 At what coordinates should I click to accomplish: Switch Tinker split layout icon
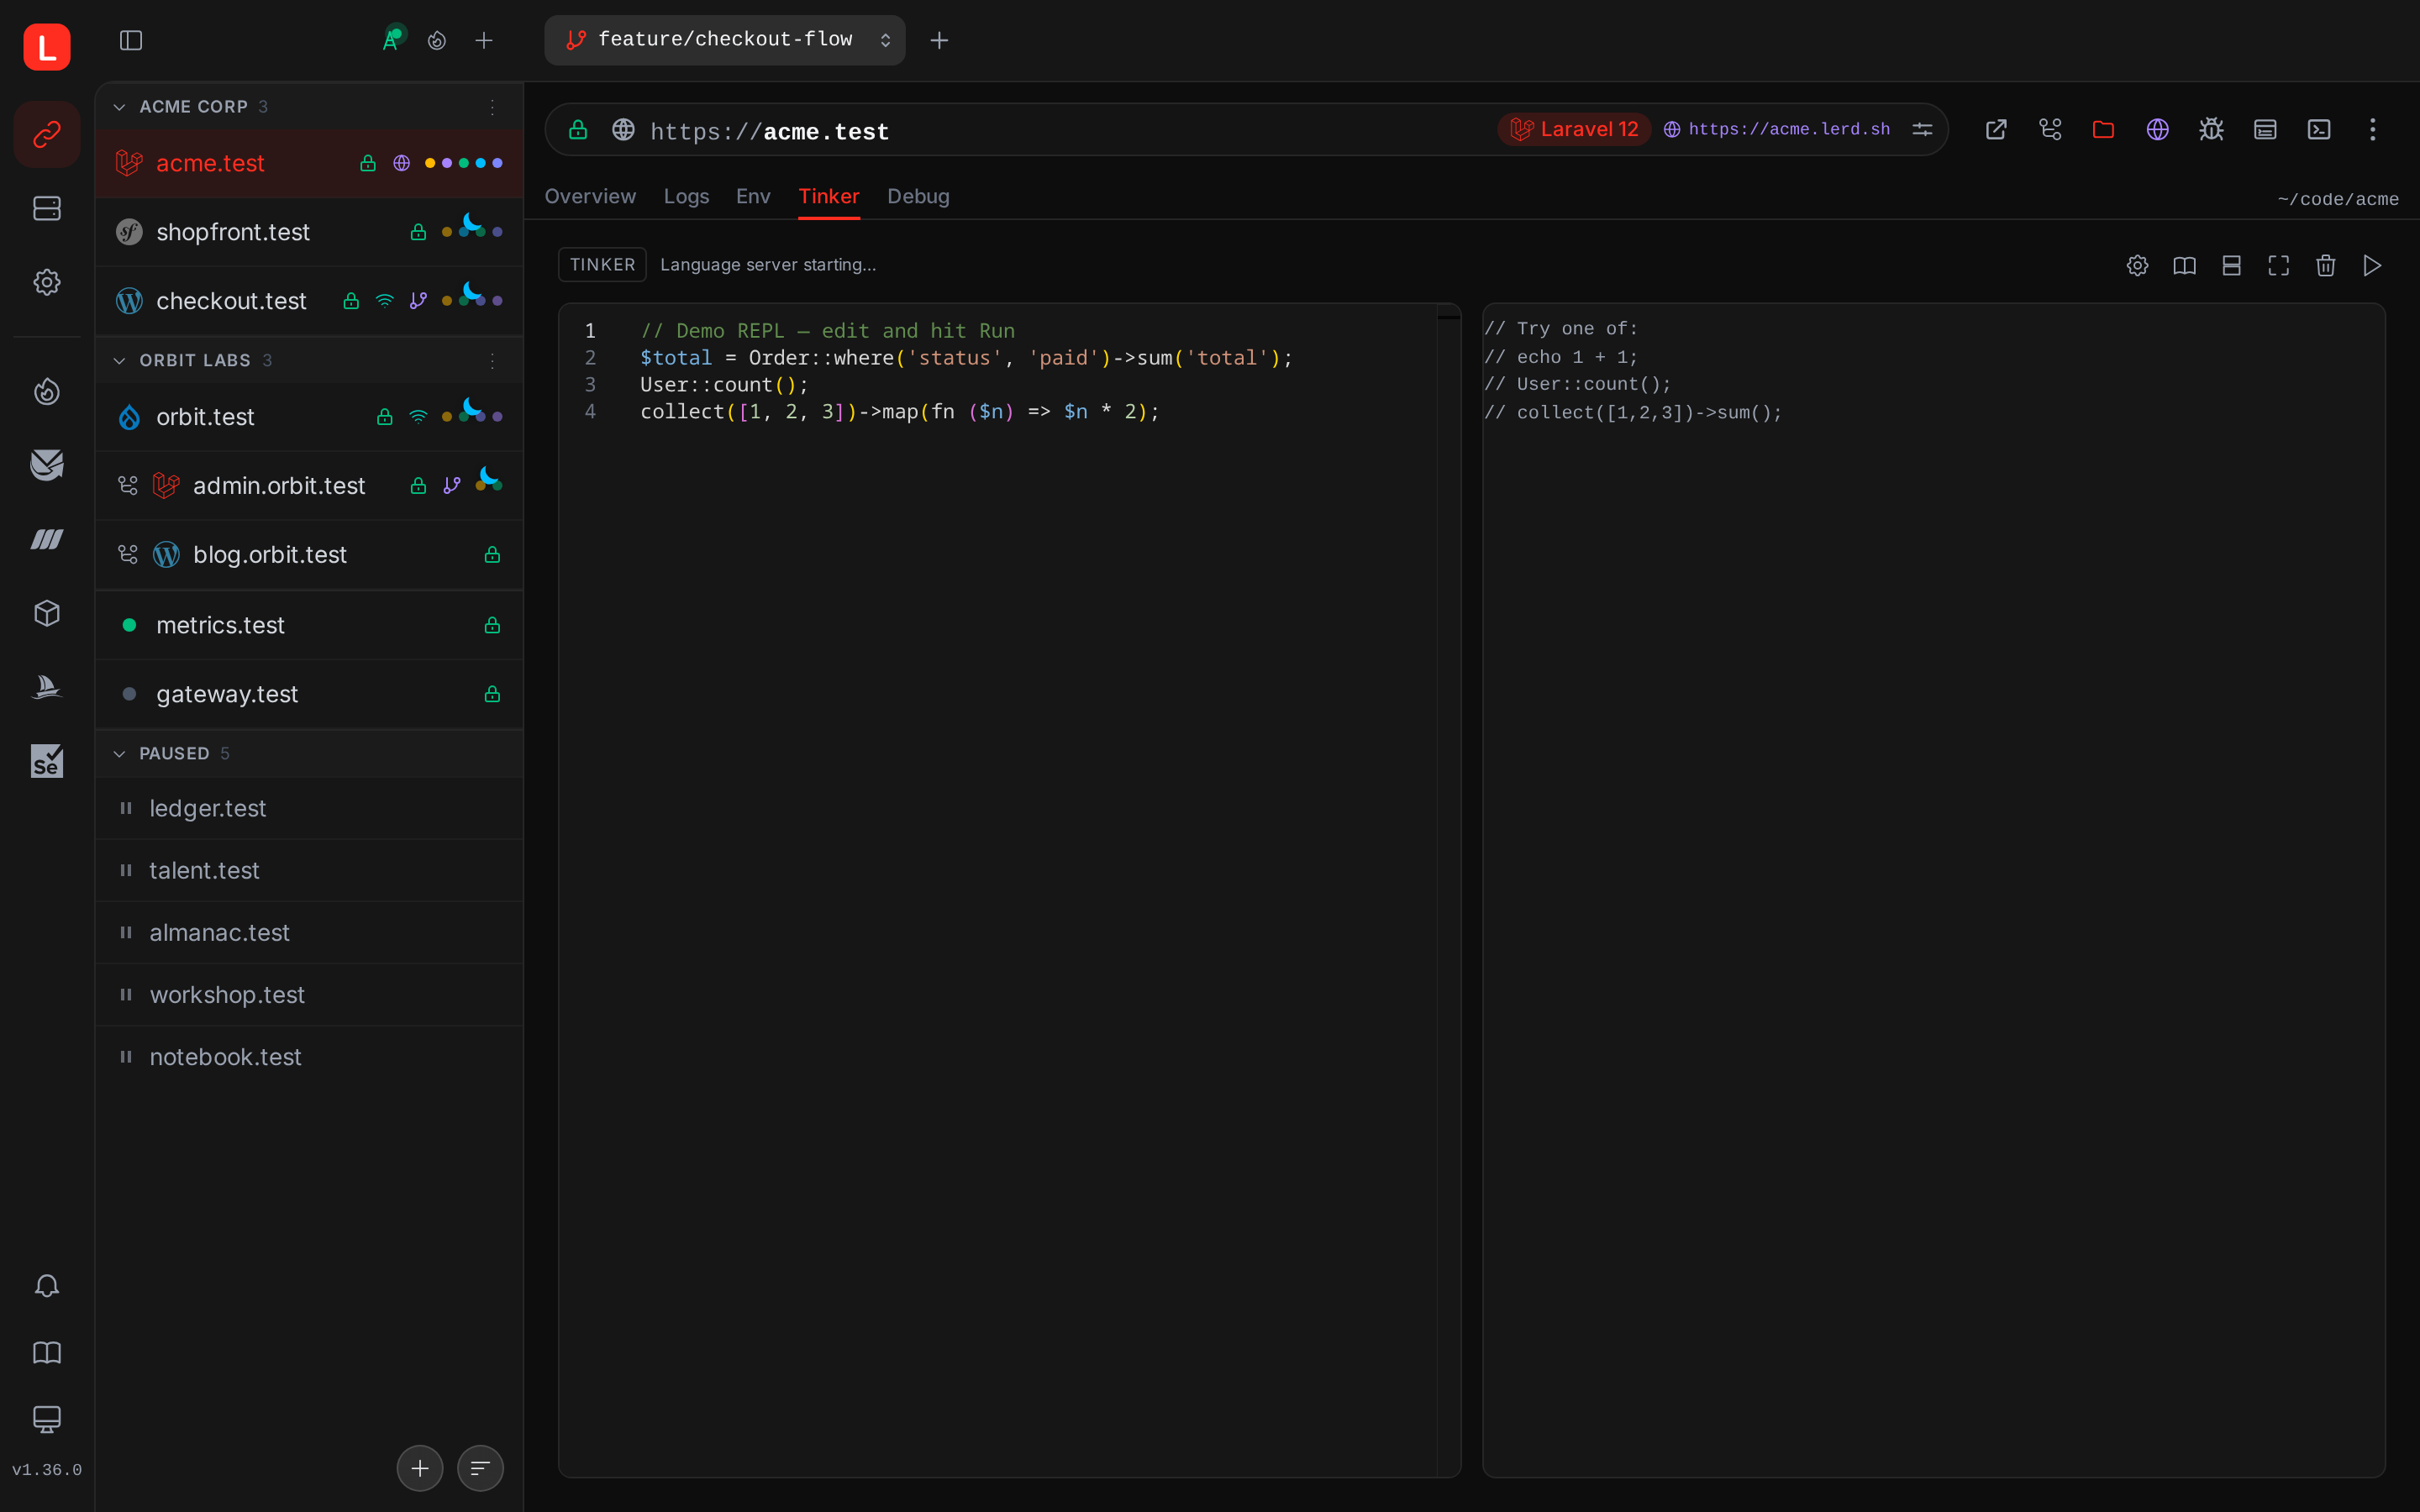point(2231,265)
